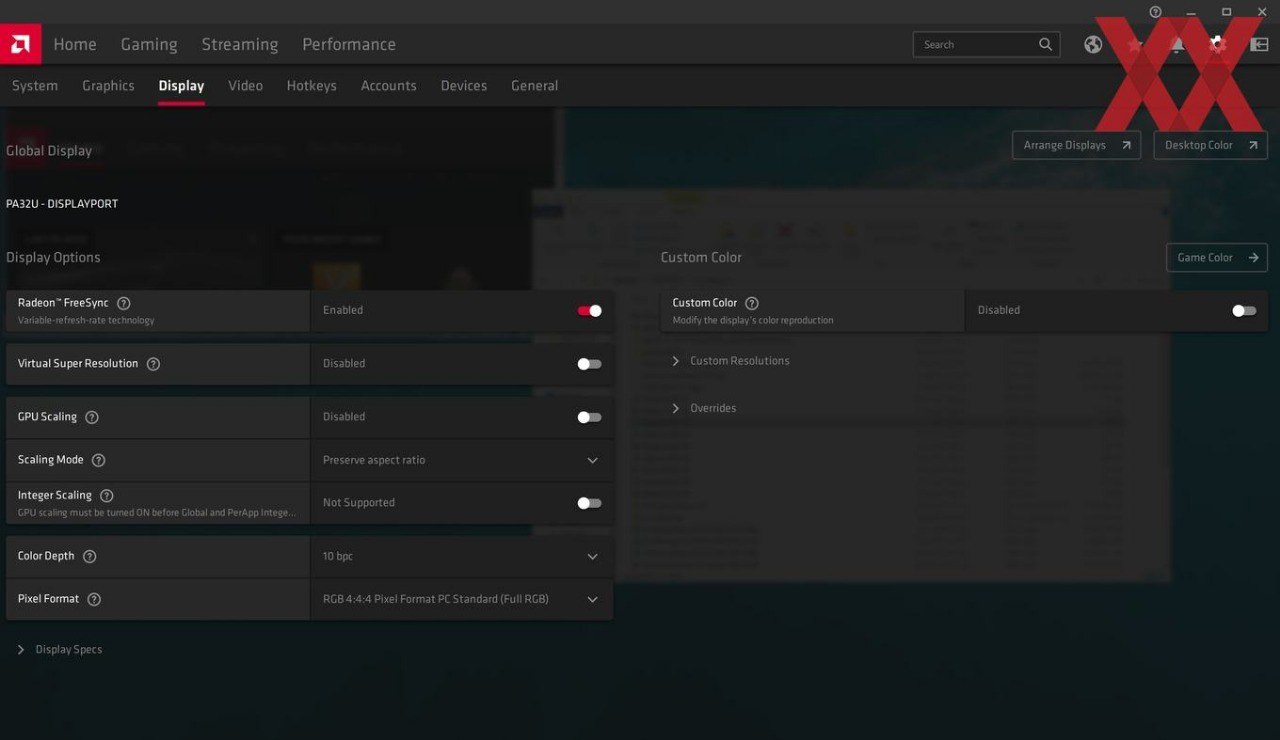Image resolution: width=1280 pixels, height=740 pixels.
Task: Show help for Virtual Super Resolution
Action: tap(153, 364)
